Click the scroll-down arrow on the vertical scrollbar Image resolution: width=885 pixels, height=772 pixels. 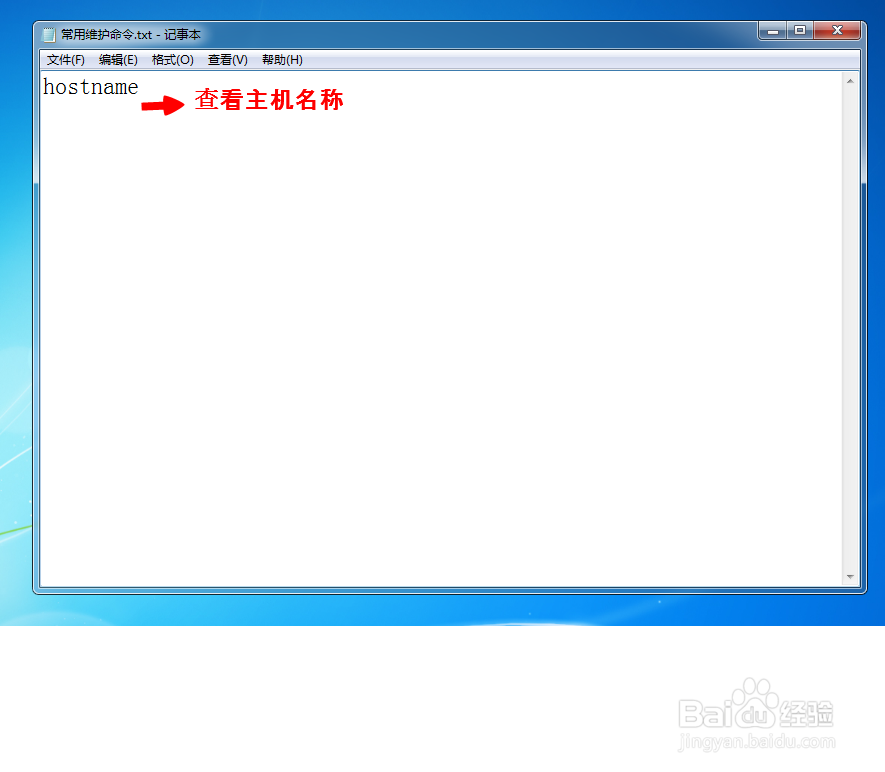coord(851,575)
